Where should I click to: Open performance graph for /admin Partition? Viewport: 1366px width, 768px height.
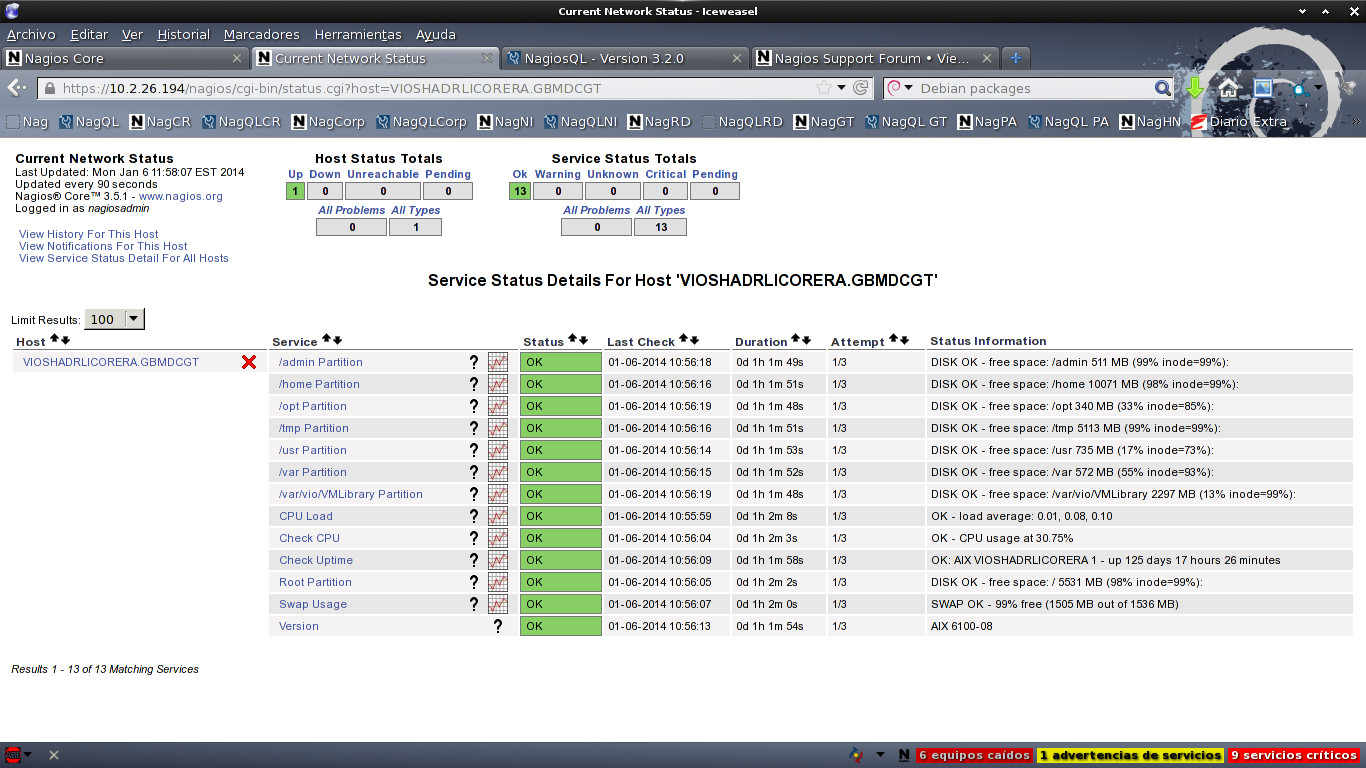pos(497,362)
